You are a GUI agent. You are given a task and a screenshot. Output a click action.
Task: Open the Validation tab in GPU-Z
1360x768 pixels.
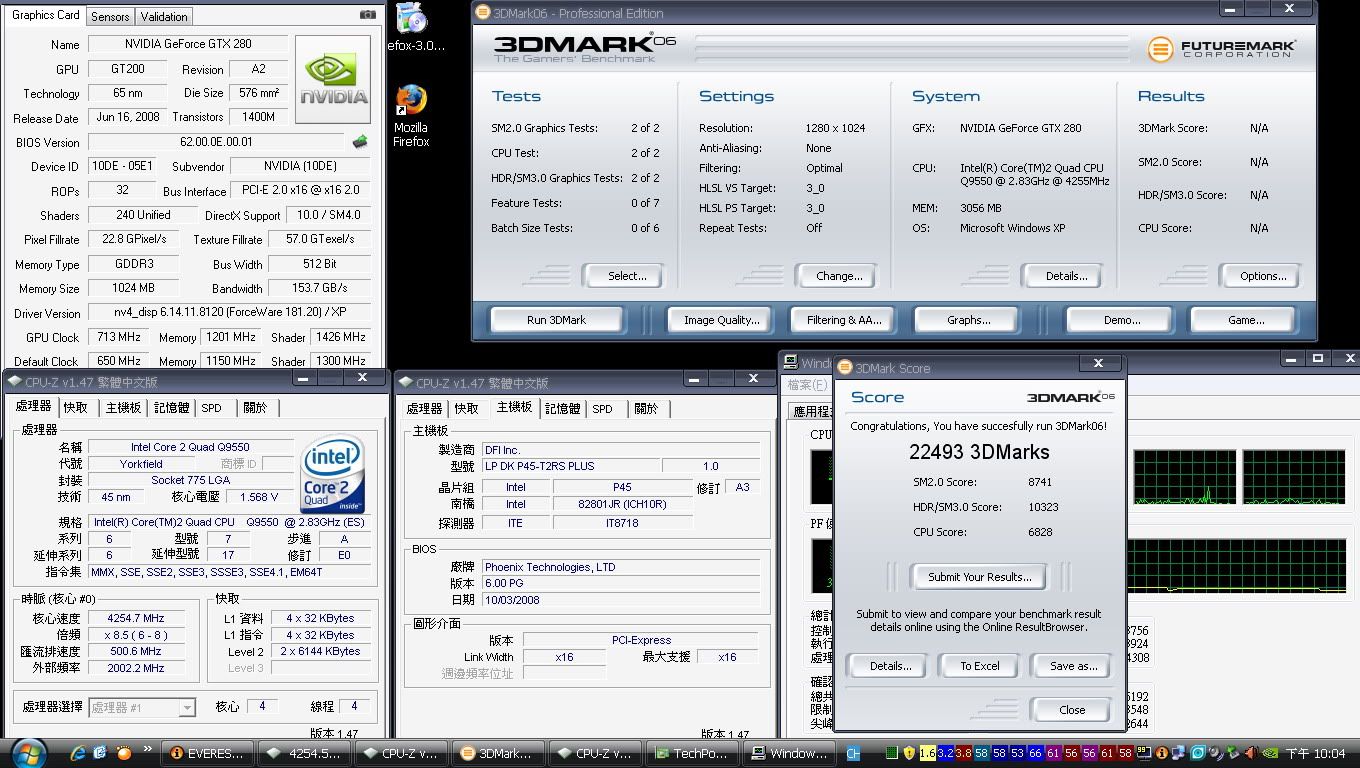coord(164,16)
